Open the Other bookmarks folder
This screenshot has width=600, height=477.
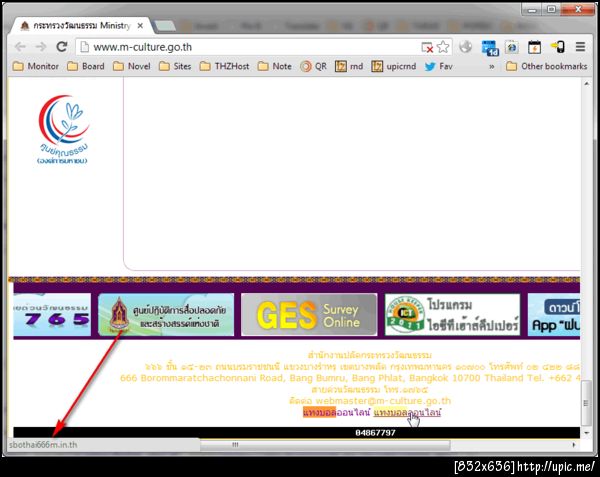546,66
